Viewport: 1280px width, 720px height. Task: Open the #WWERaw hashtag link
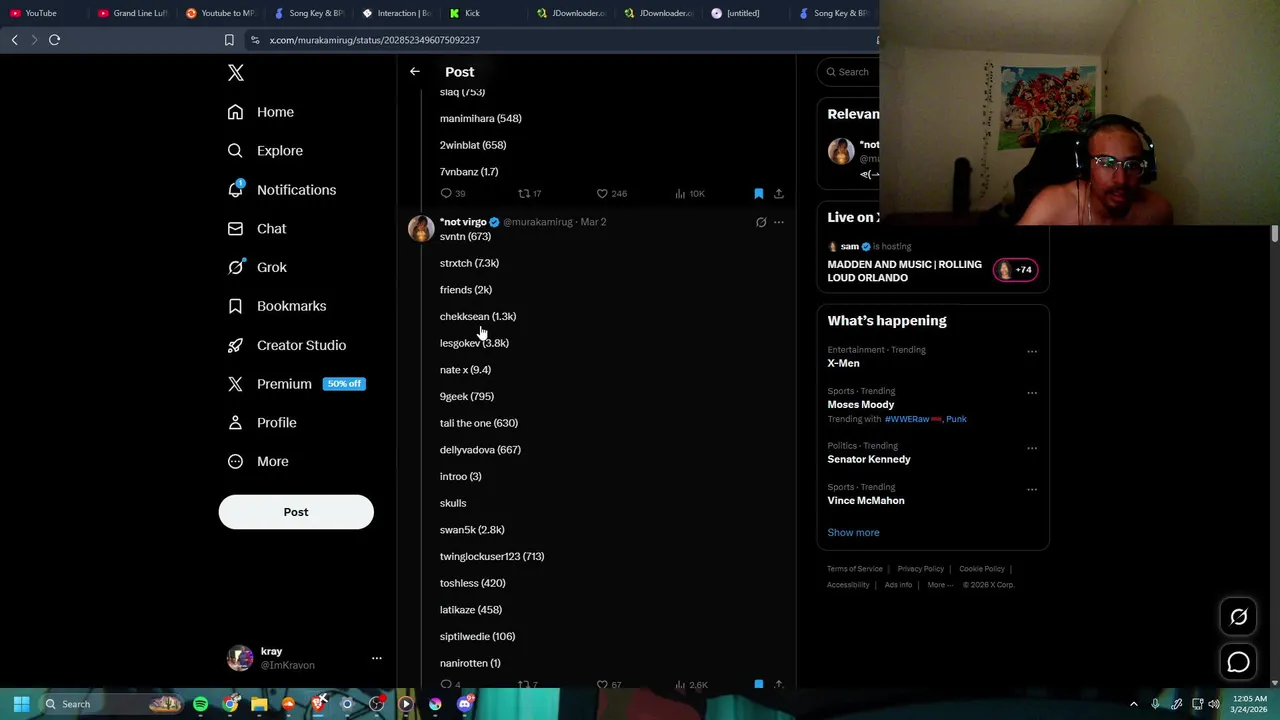(x=907, y=419)
